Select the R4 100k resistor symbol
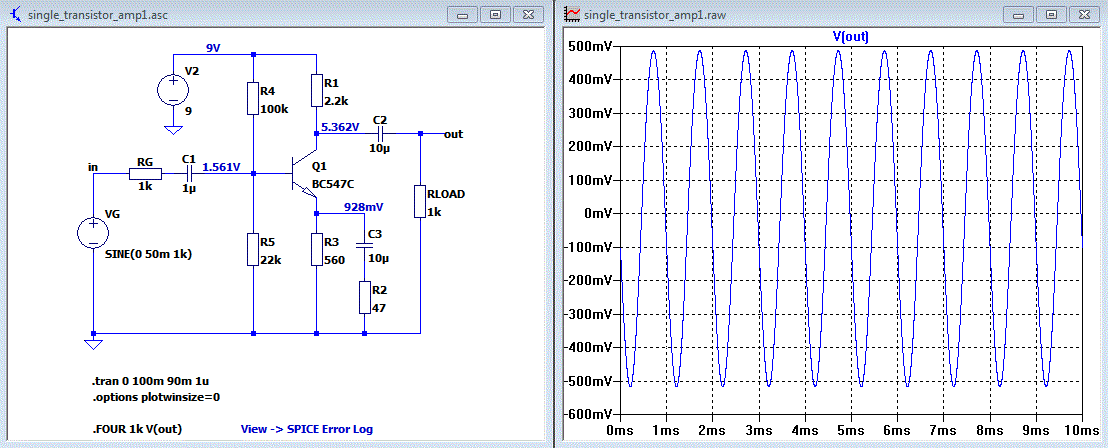This screenshot has width=1108, height=448. coord(253,99)
